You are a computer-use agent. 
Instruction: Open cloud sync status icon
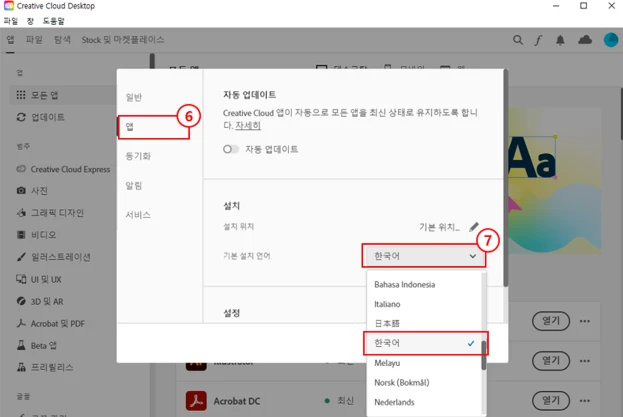pos(585,40)
